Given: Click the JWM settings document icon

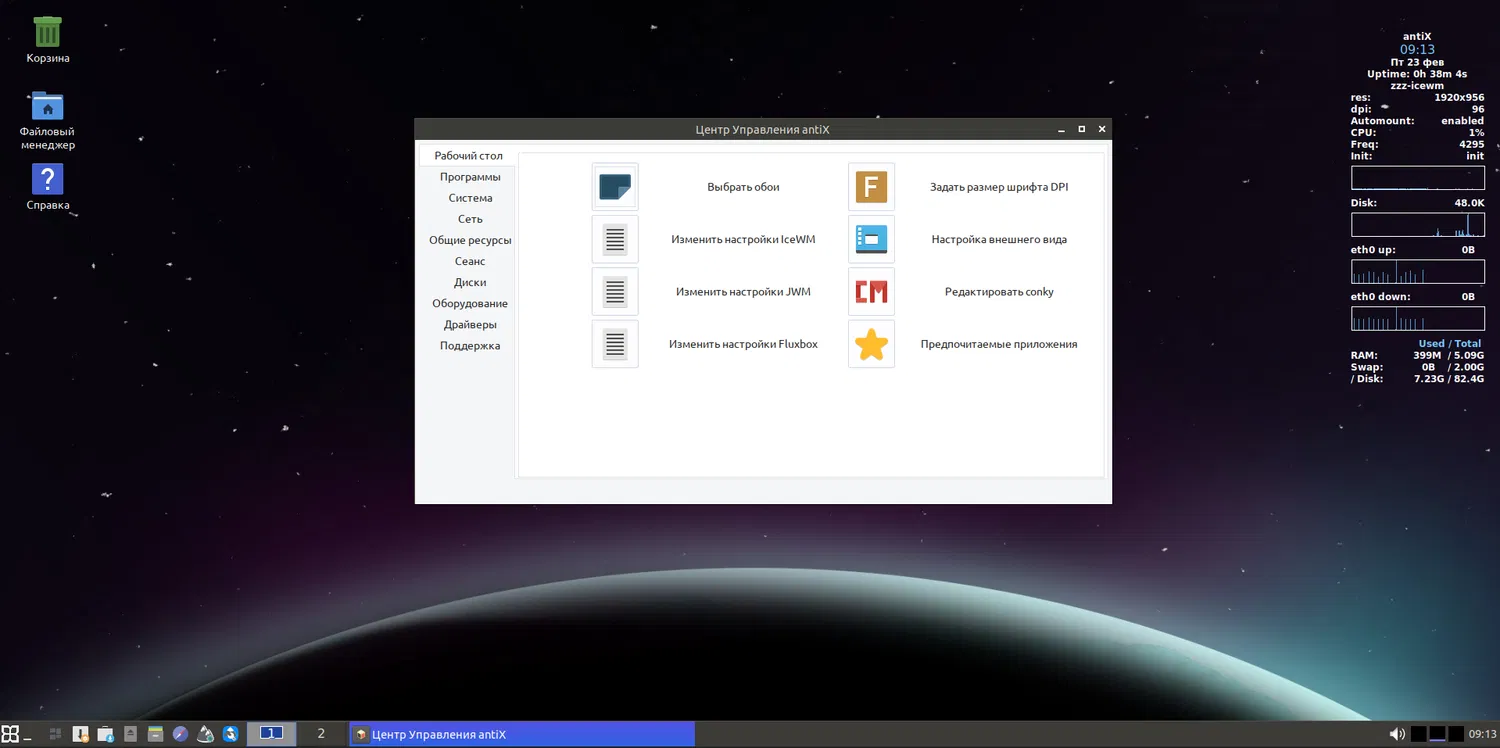Looking at the screenshot, I should click(615, 292).
